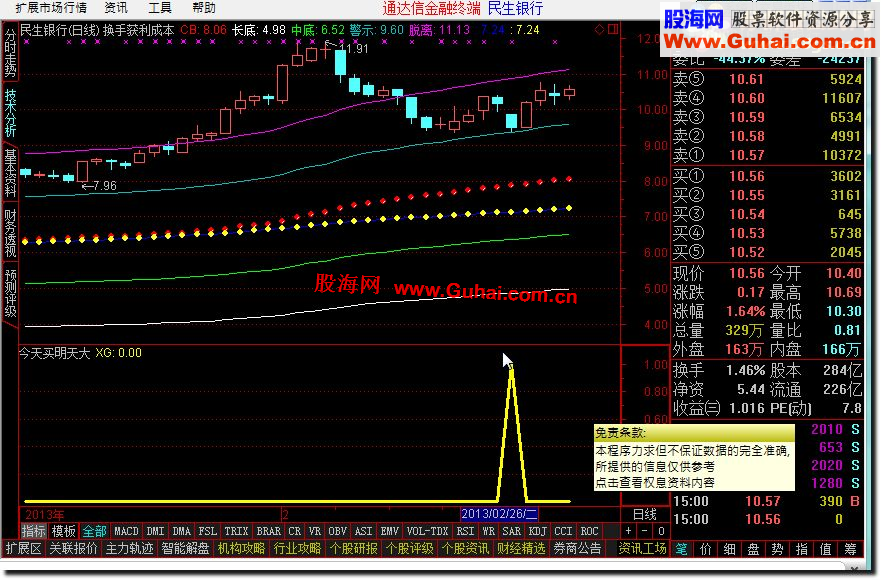Switch indicator to ROC
882x580 pixels.
coord(589,531)
